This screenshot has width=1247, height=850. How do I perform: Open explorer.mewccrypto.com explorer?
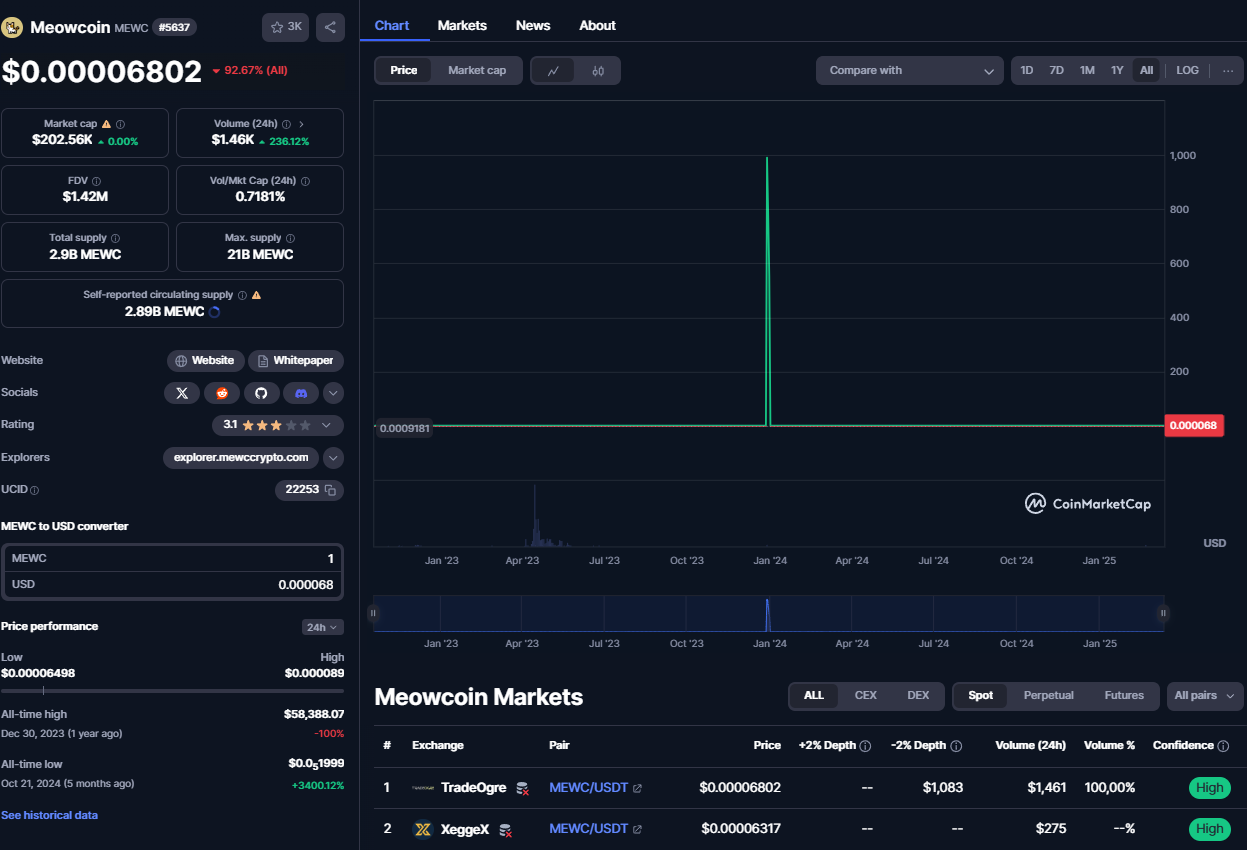pyautogui.click(x=241, y=457)
